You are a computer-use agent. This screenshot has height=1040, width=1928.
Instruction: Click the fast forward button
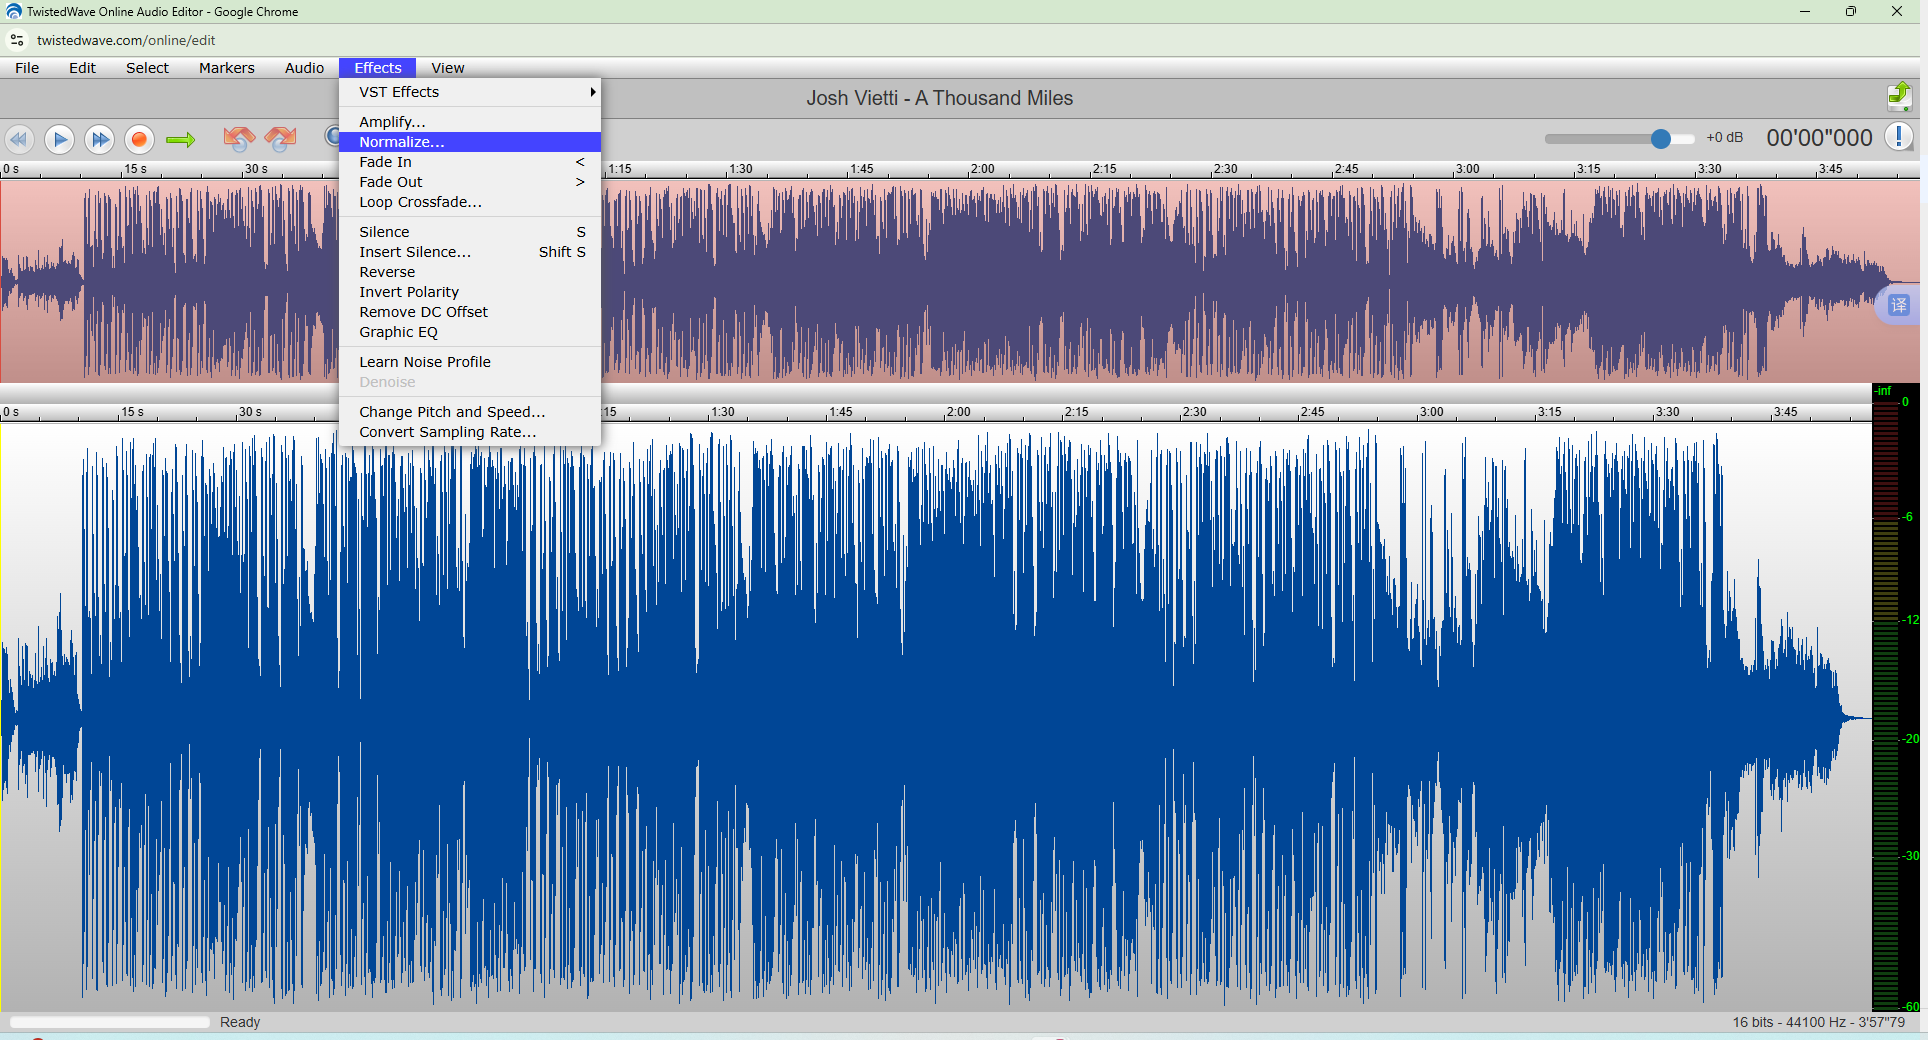[x=99, y=139]
